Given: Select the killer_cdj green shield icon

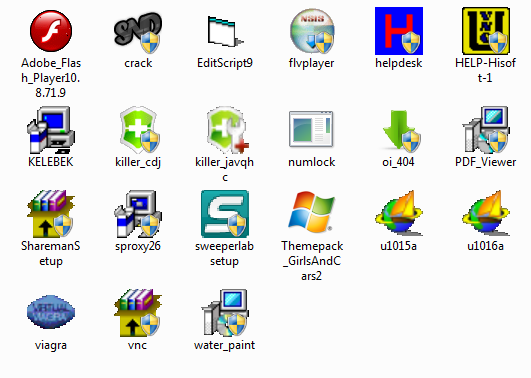Looking at the screenshot, I should pyautogui.click(x=139, y=130).
